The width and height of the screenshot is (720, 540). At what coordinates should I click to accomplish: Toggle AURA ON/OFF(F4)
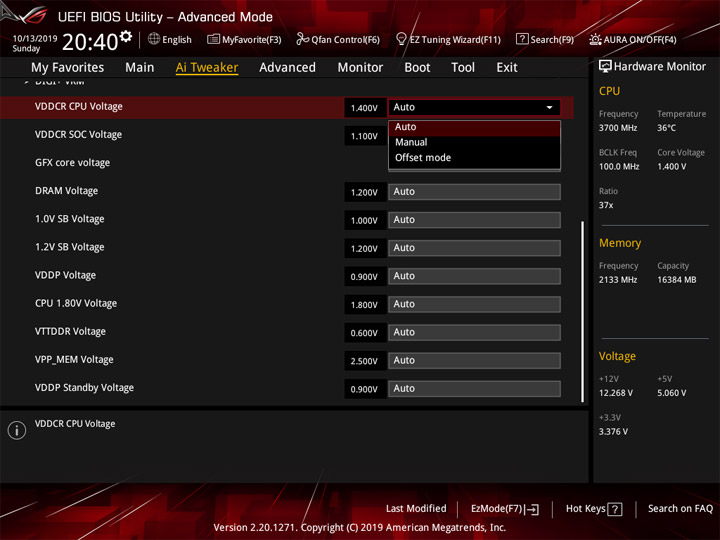(633, 39)
